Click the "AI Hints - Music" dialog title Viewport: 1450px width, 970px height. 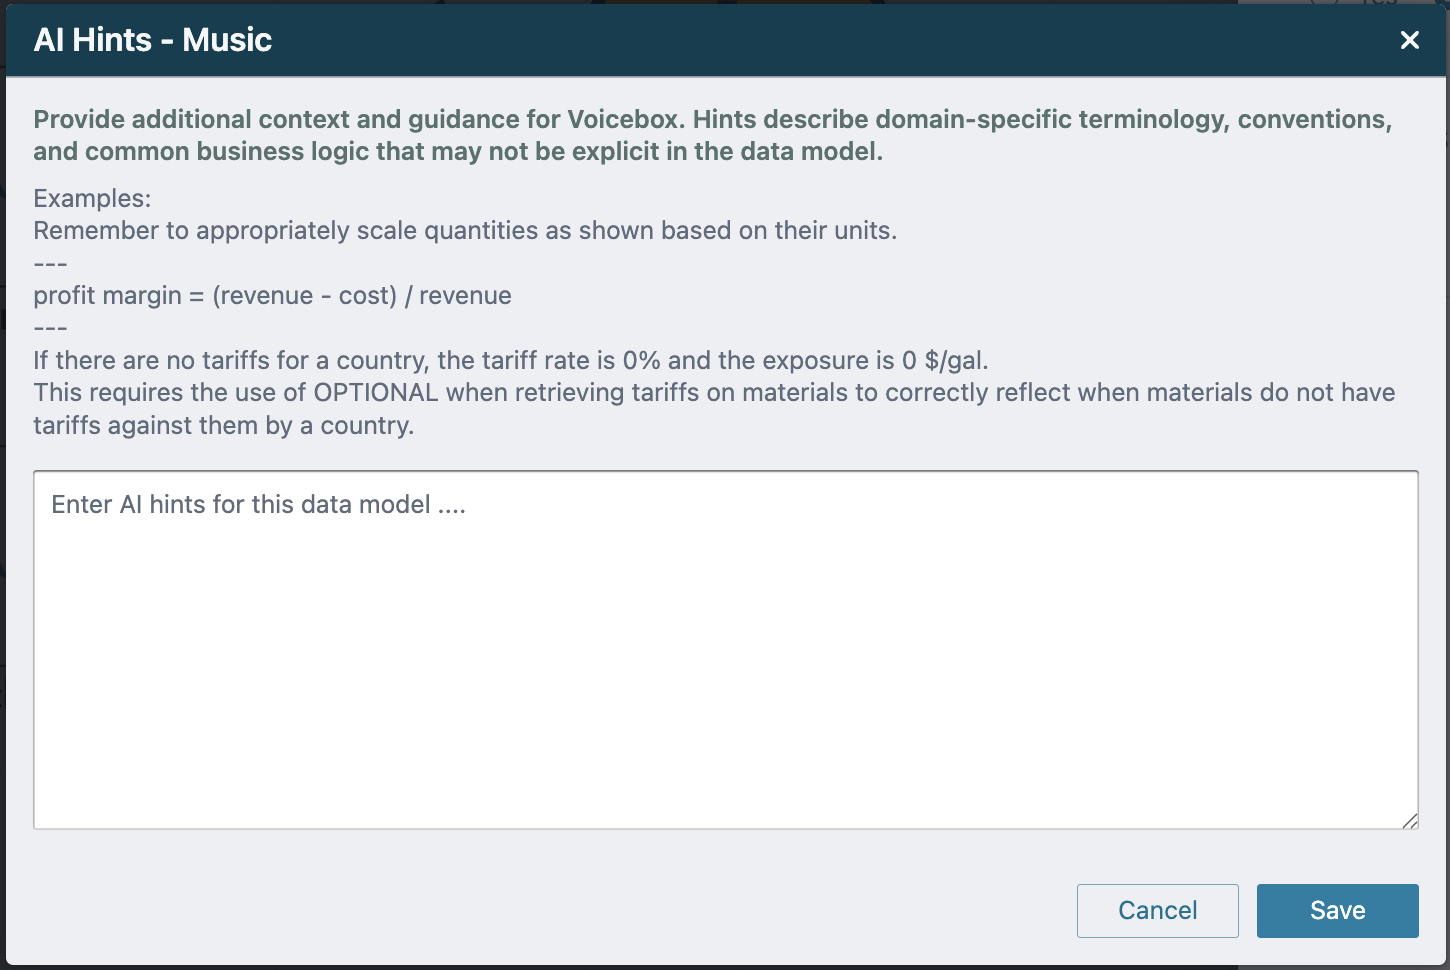pyautogui.click(x=153, y=40)
